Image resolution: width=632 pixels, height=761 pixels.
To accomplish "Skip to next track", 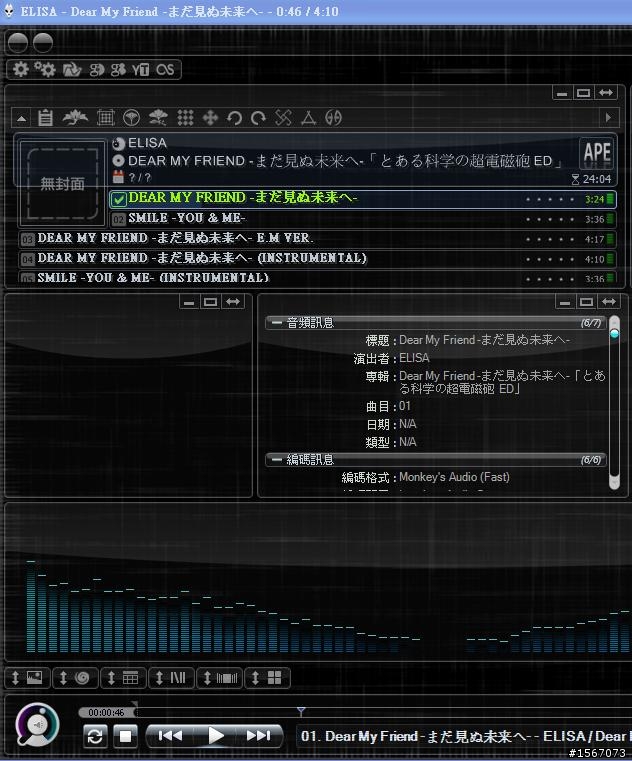I will coord(259,736).
